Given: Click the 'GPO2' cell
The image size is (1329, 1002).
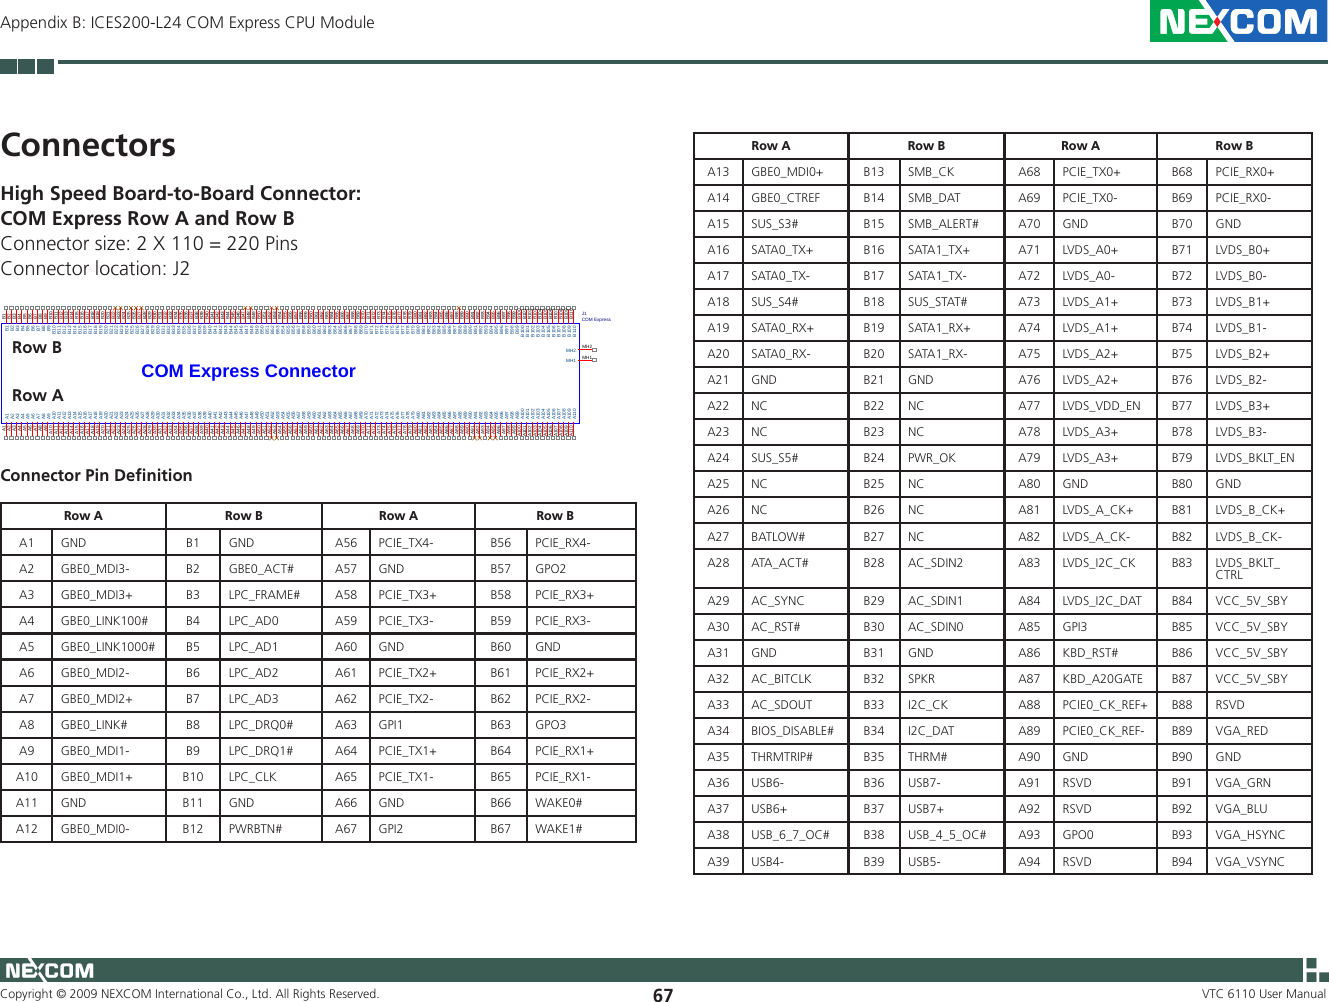Looking at the screenshot, I should [581, 568].
